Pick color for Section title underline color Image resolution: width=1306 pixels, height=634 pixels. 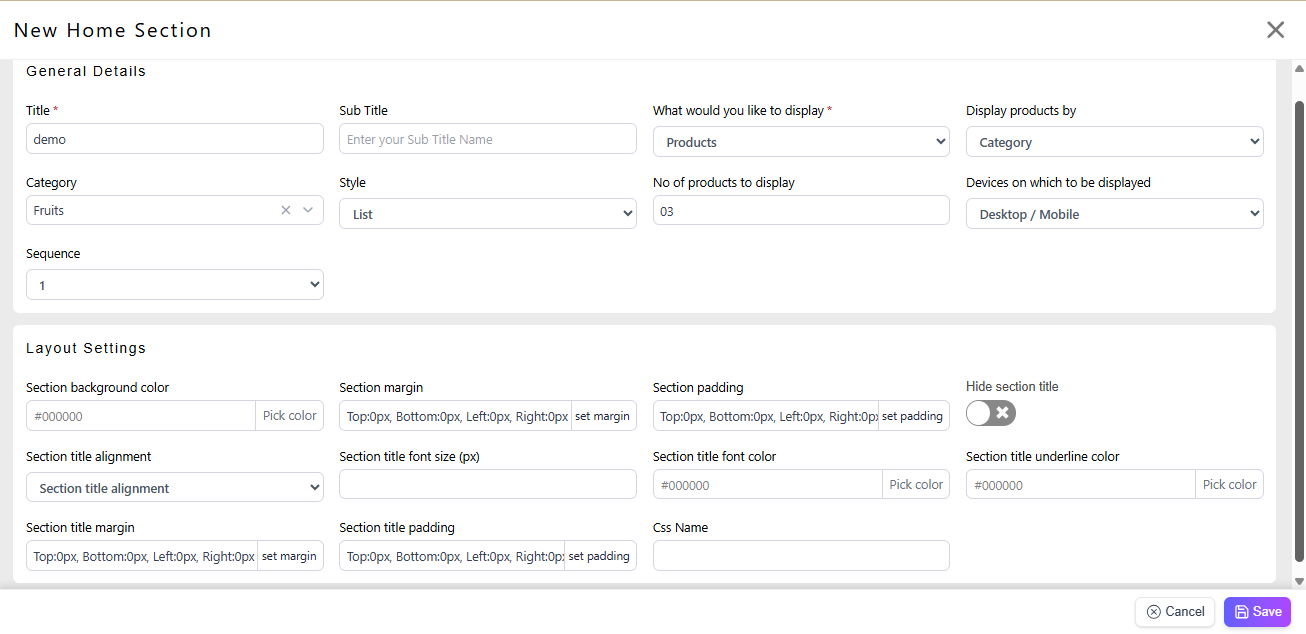pyautogui.click(x=1229, y=485)
